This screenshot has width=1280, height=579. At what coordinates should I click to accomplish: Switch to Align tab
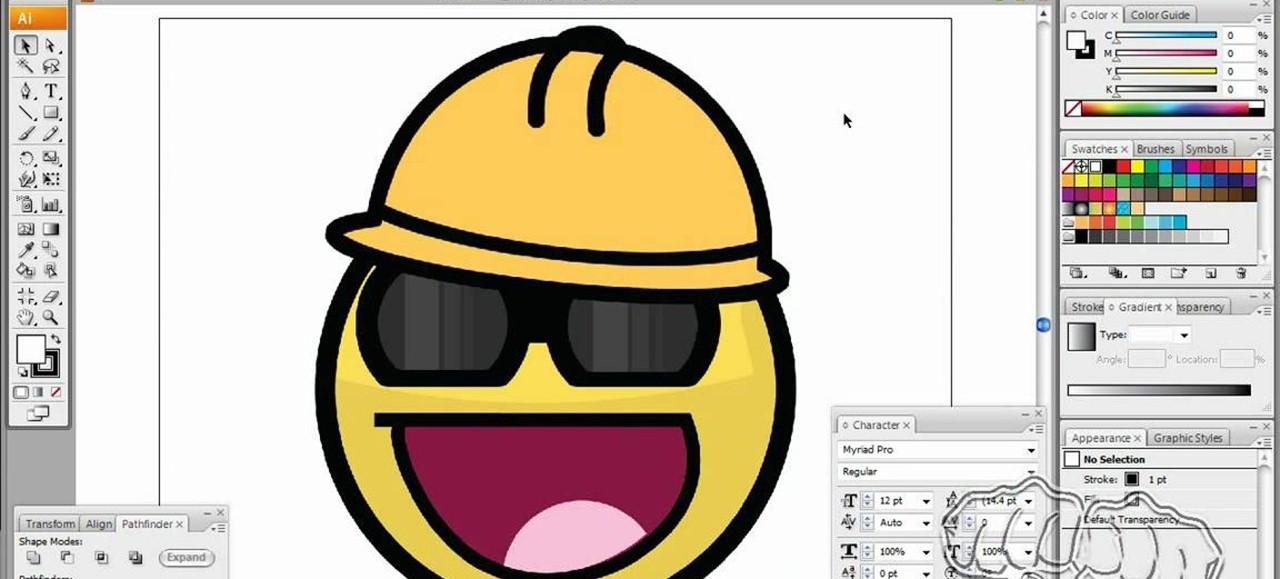click(x=98, y=524)
